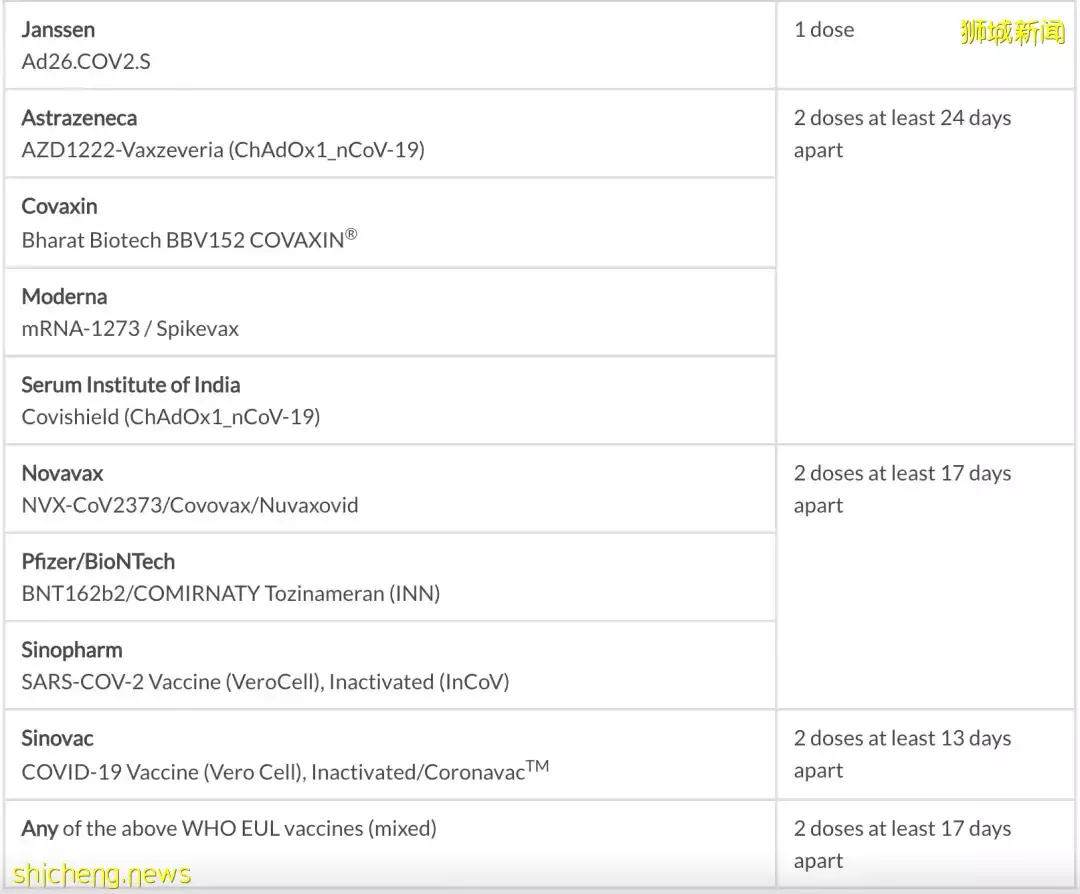Click the BNT162b2/COMIRNATY Tozinameran text
1080x894 pixels.
pyautogui.click(x=231, y=593)
